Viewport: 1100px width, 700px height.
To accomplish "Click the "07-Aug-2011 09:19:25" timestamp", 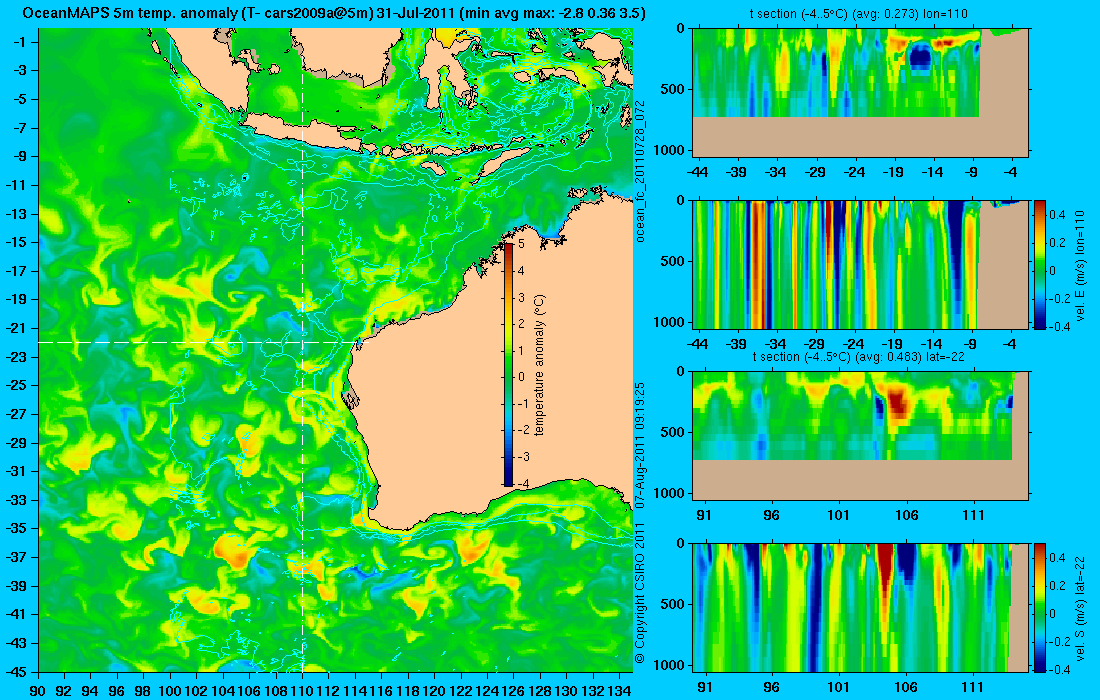I will 640,446.
